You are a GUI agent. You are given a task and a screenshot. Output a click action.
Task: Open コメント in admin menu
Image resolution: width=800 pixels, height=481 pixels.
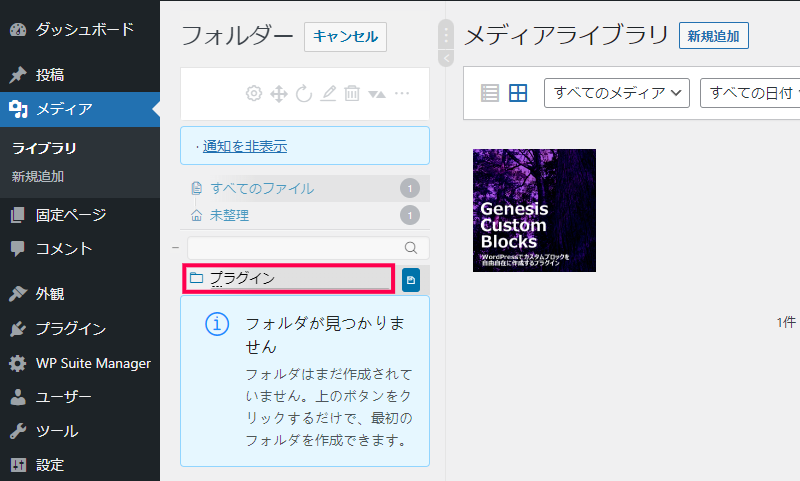click(80, 248)
